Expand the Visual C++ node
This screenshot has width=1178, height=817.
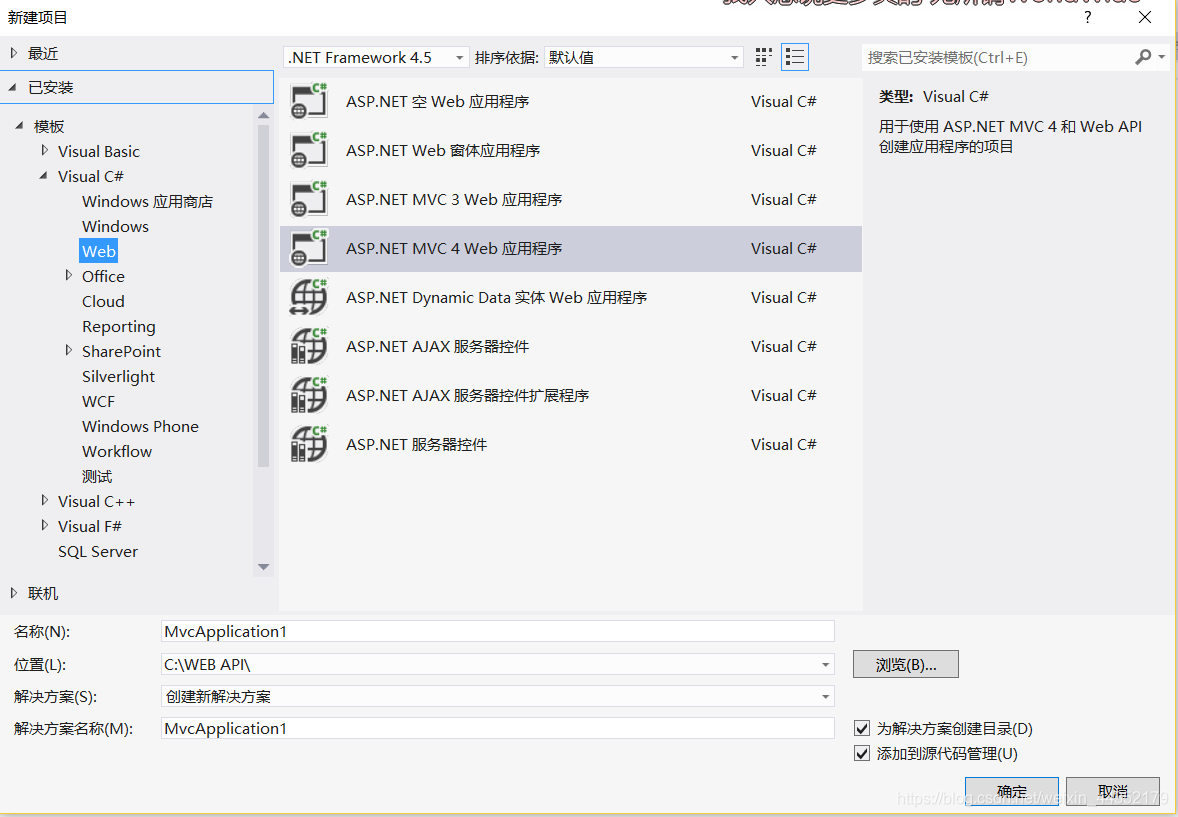44,501
